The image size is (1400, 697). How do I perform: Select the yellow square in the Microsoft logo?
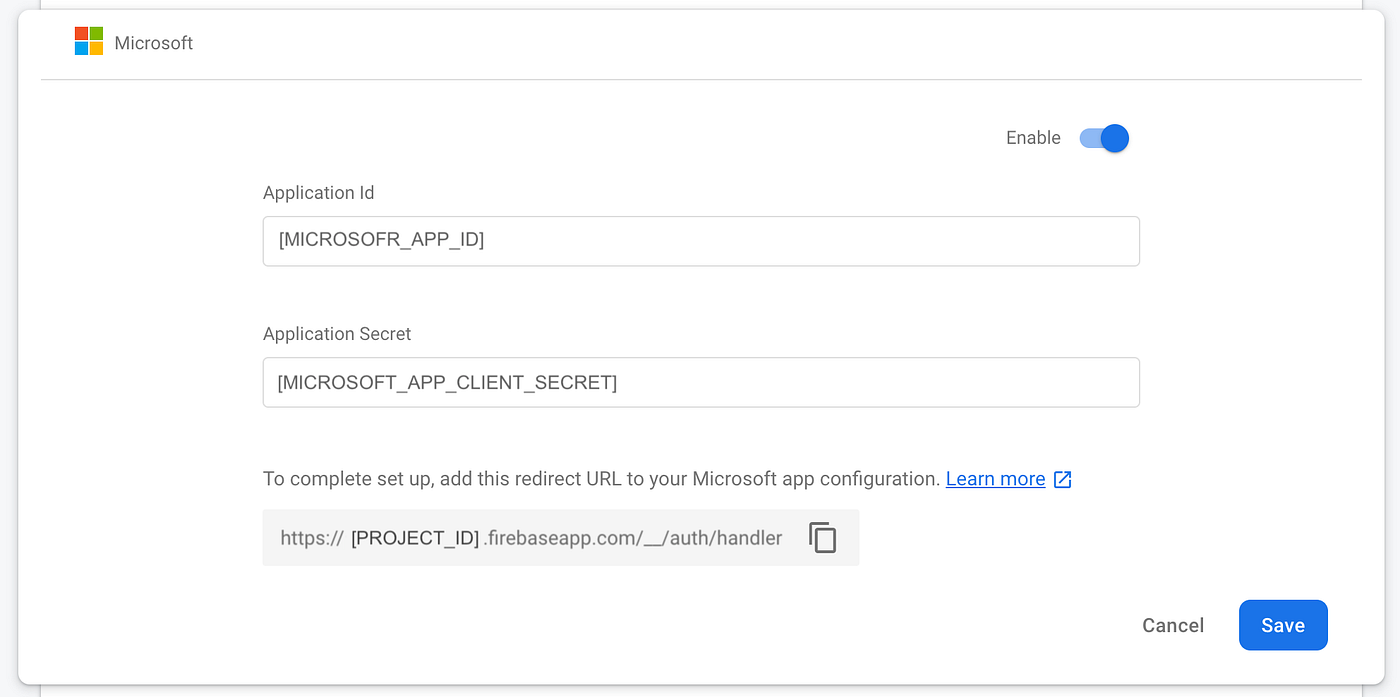click(96, 49)
